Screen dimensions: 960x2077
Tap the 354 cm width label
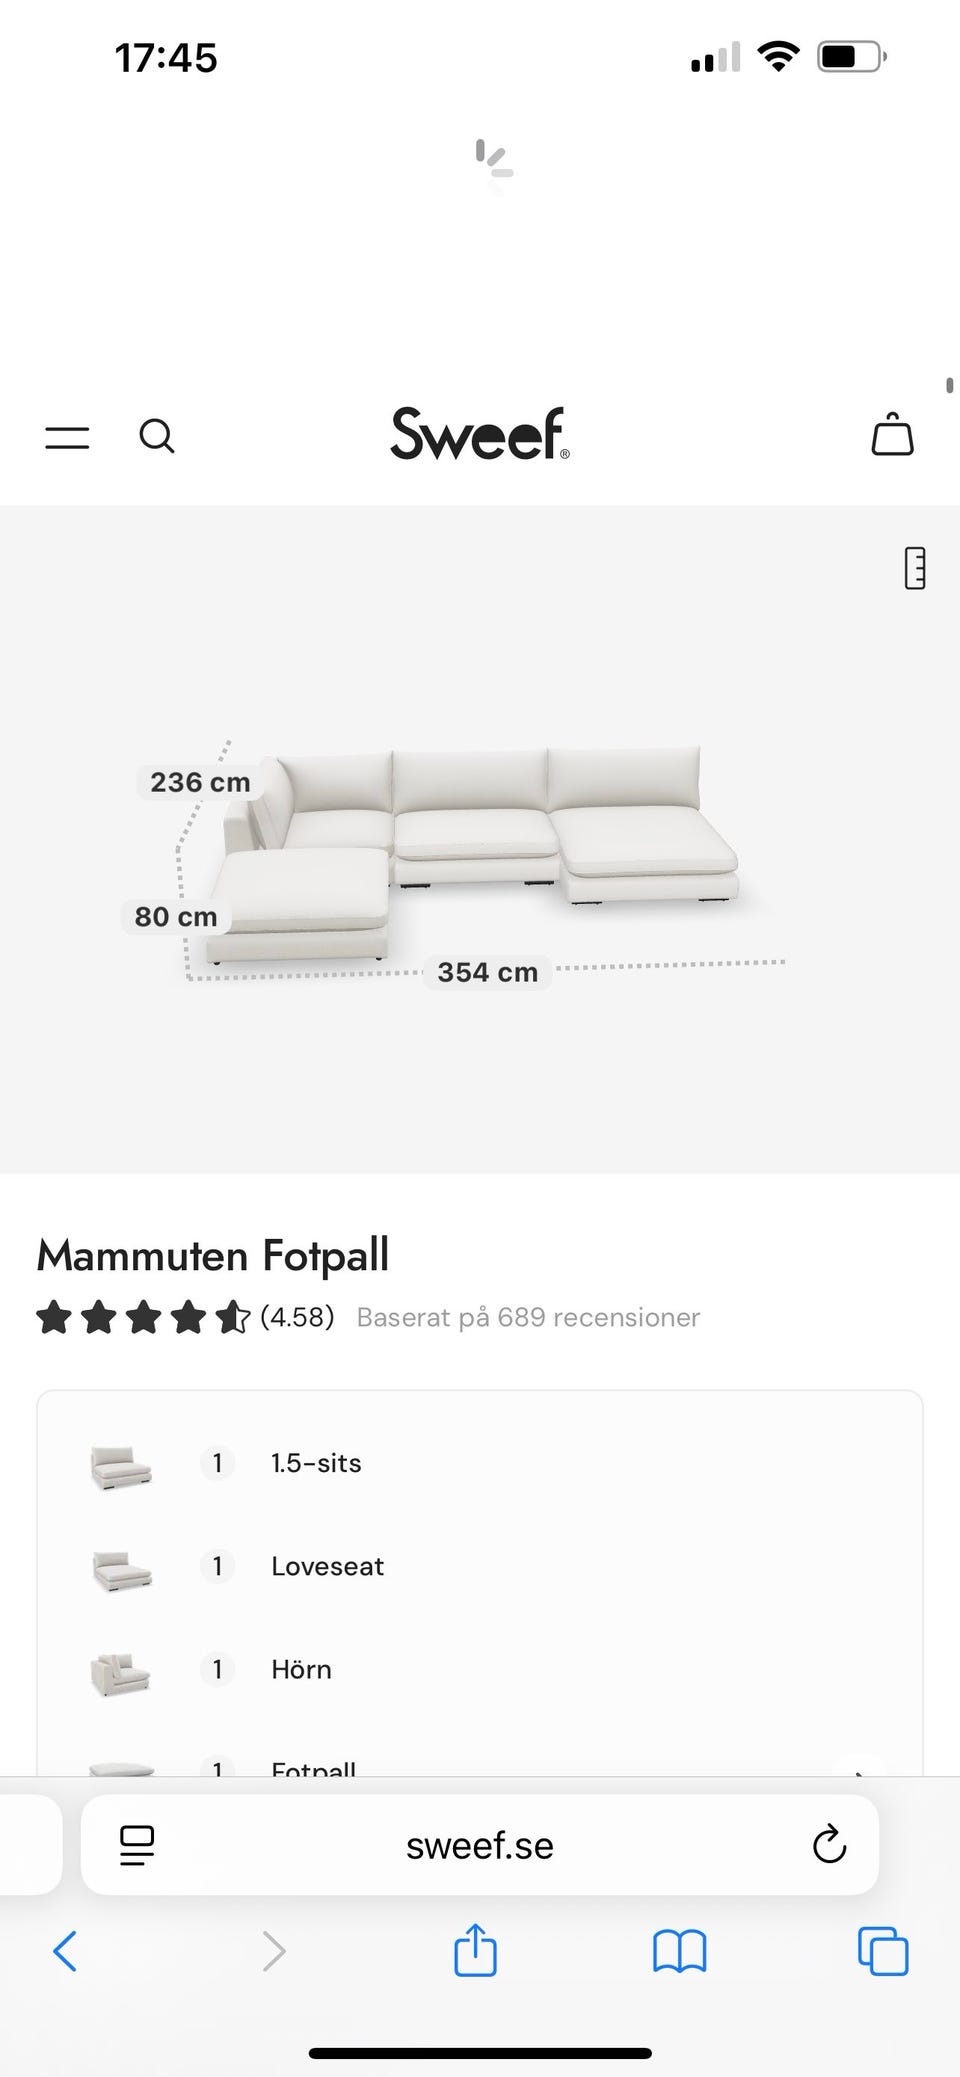pos(488,972)
